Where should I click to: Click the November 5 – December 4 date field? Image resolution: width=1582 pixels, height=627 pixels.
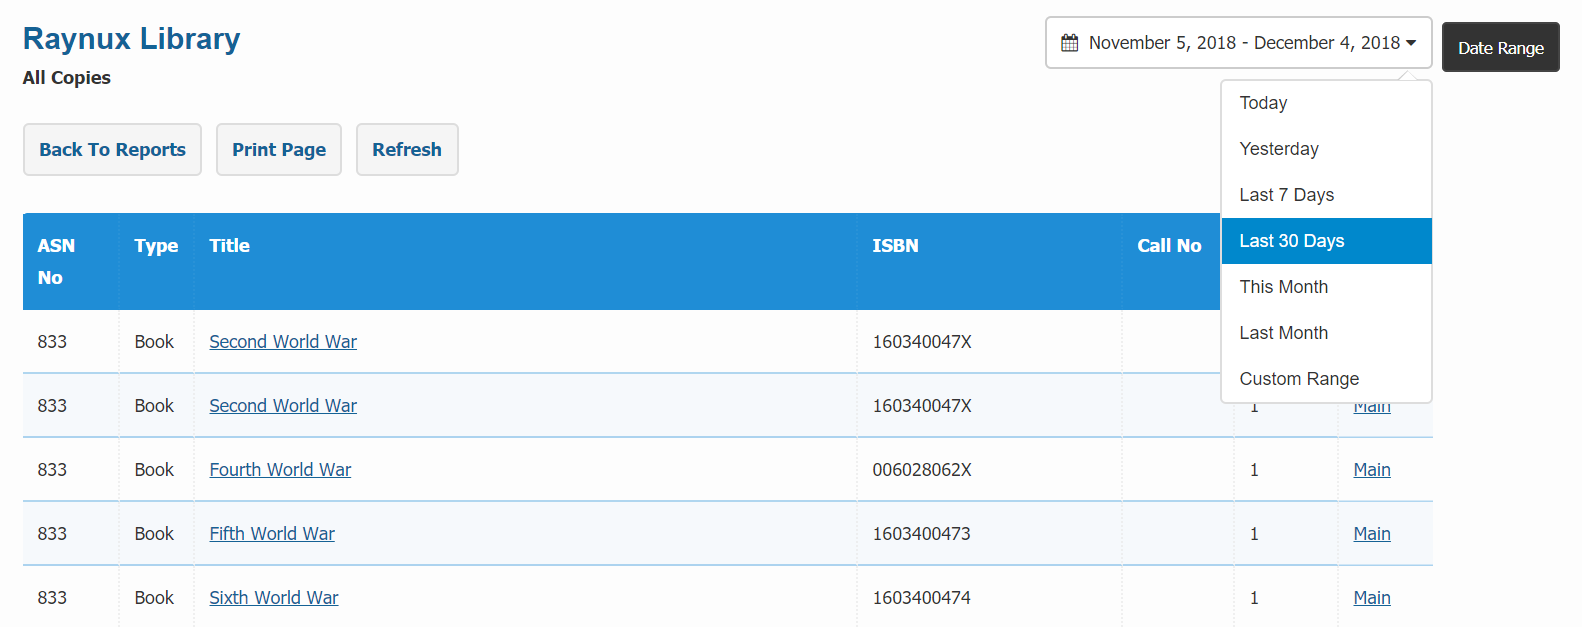(1238, 43)
